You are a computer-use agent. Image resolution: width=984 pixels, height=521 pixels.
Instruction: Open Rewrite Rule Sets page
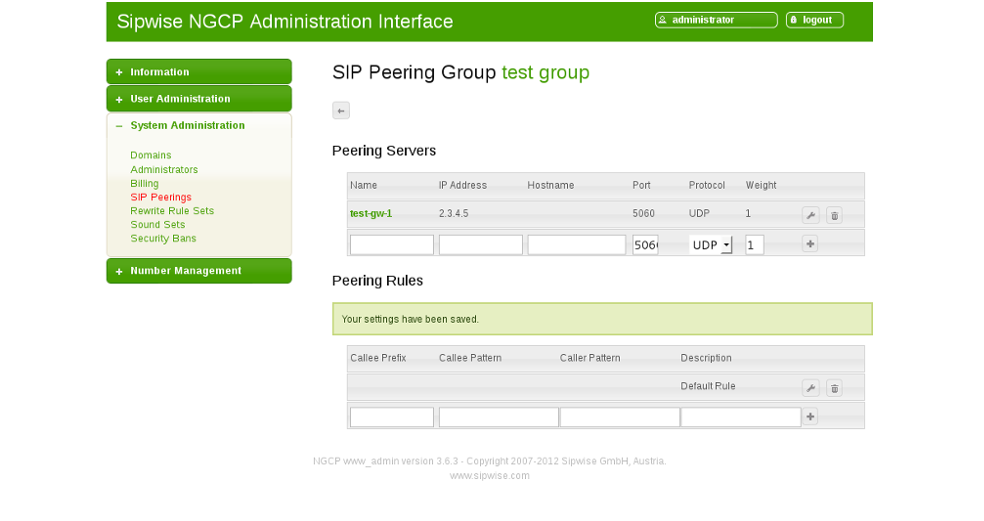(172, 211)
